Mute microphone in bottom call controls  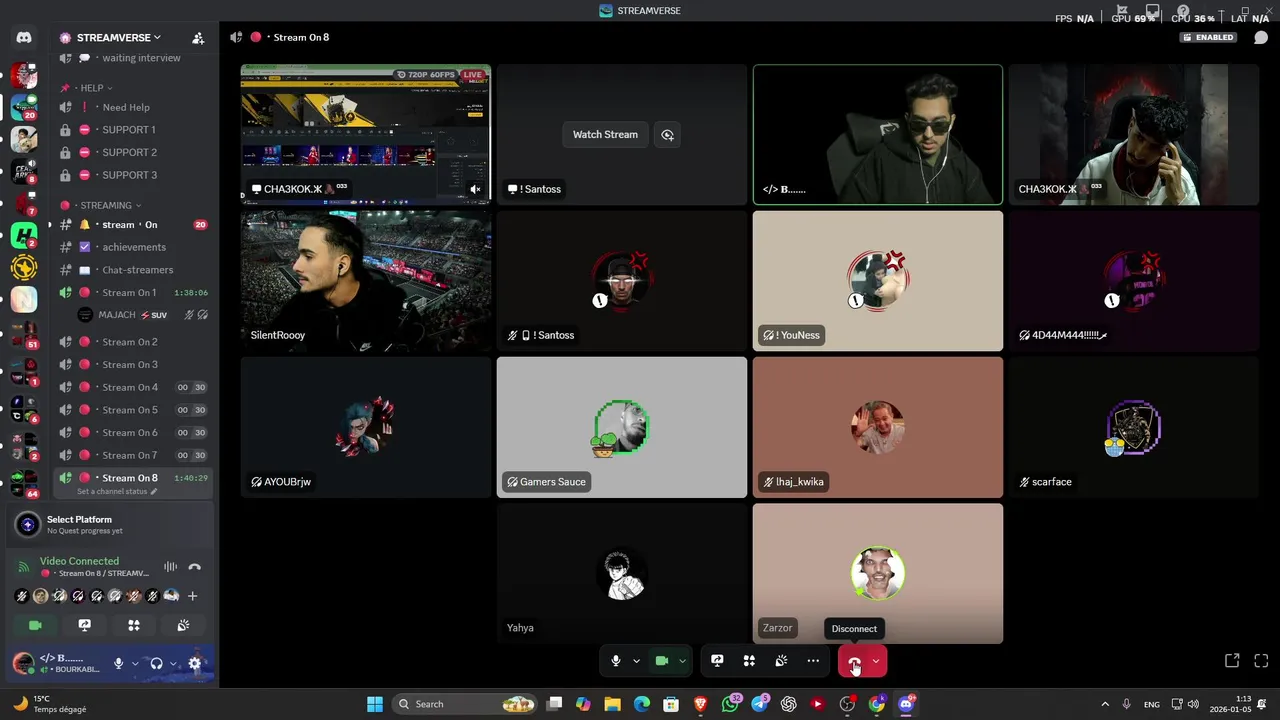click(616, 661)
